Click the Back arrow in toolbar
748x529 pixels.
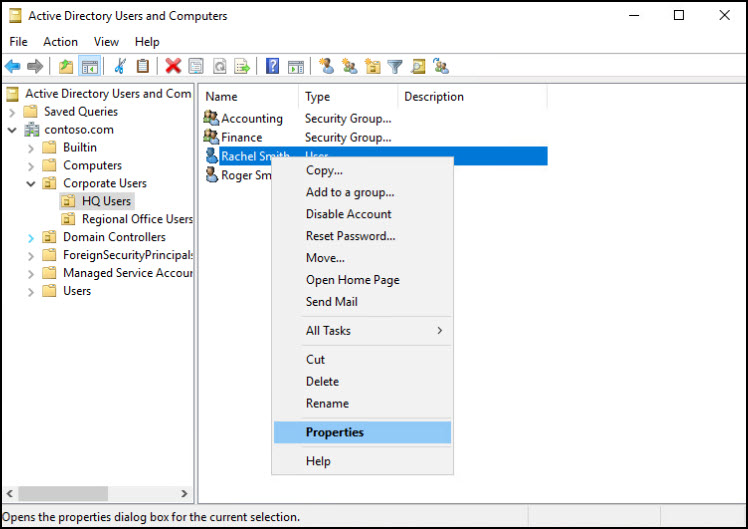point(13,66)
